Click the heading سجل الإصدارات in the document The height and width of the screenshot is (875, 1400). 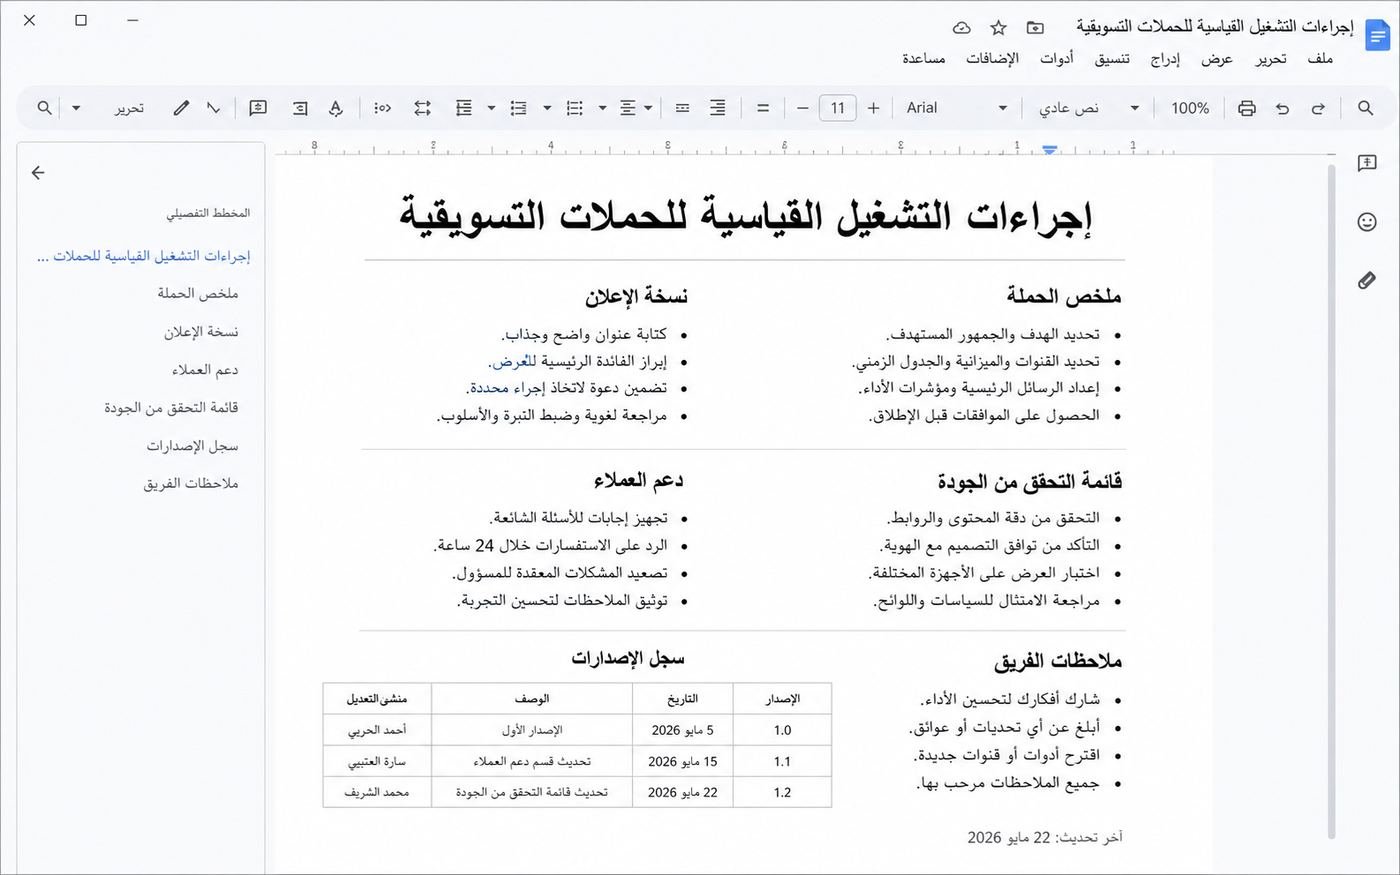tap(628, 658)
